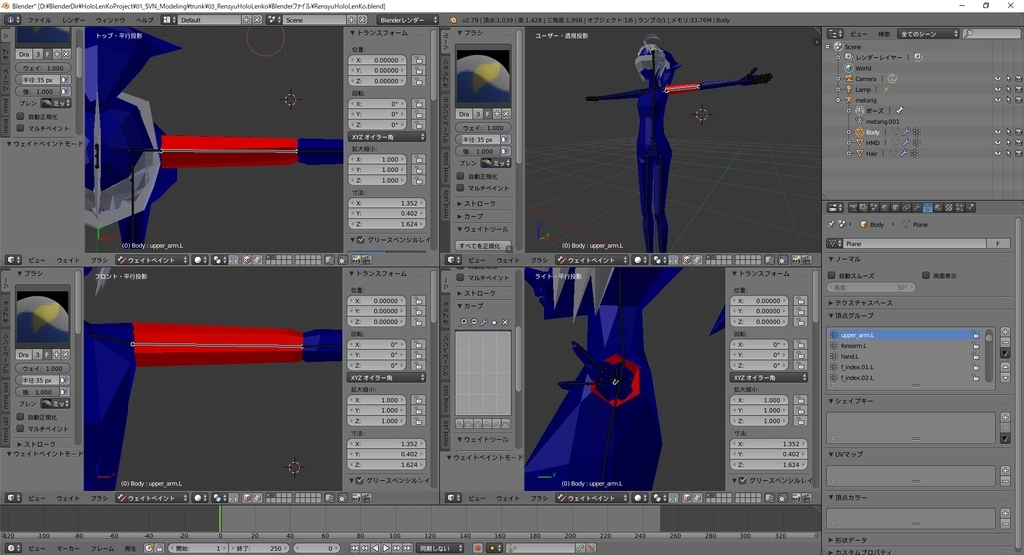Toggle マルチペイント checkbox in bottom-left brush panel
The height and width of the screenshot is (555, 1024).
(20, 428)
